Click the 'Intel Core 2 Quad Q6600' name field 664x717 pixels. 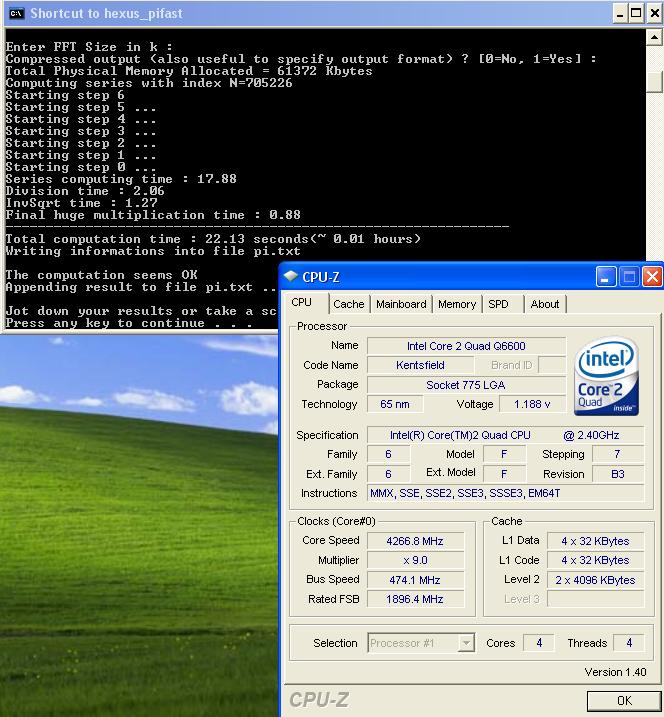[466, 346]
